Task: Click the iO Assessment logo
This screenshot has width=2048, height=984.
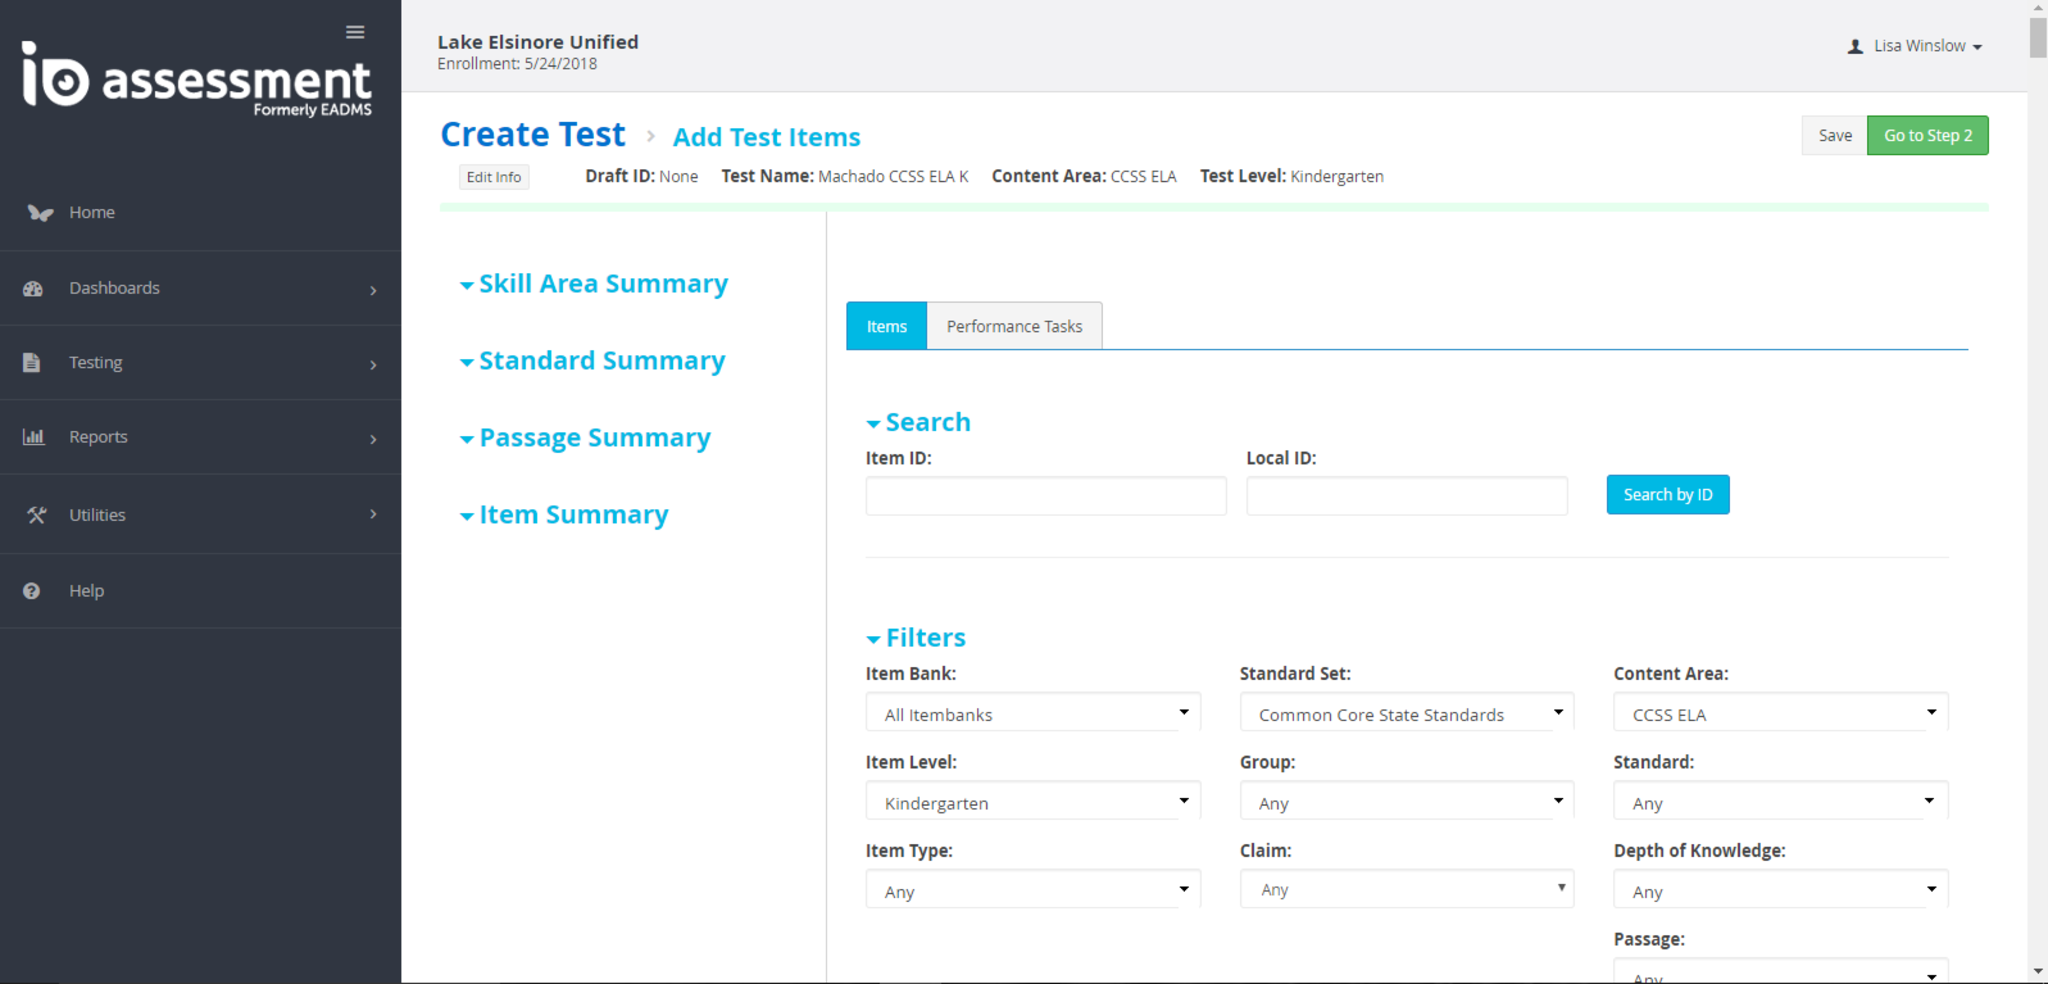Action: (197, 79)
